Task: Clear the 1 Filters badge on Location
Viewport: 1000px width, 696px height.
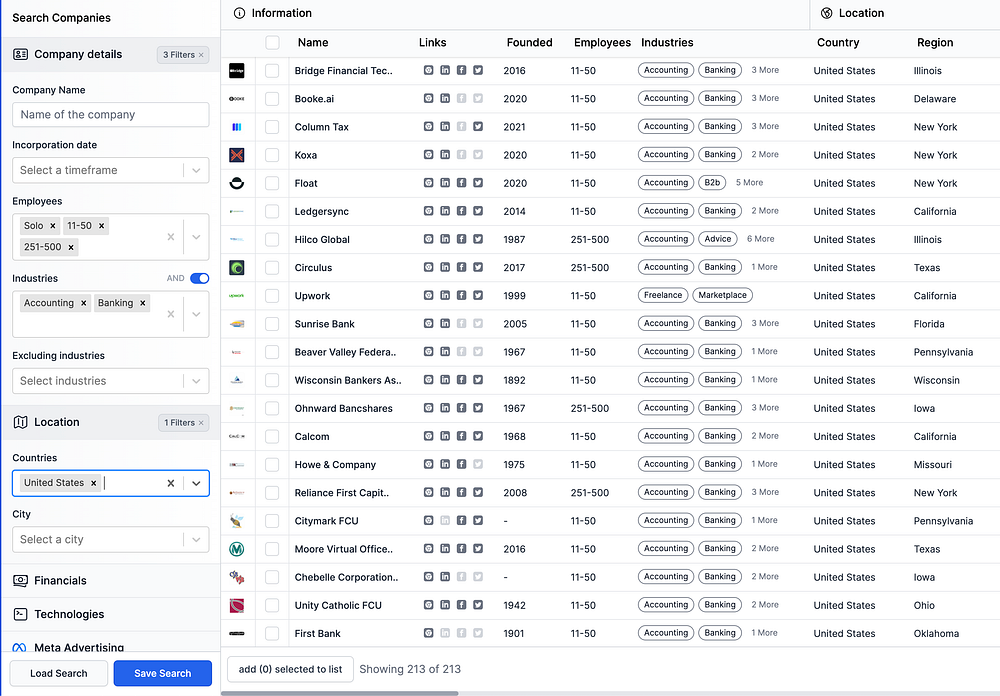Action: (x=201, y=423)
